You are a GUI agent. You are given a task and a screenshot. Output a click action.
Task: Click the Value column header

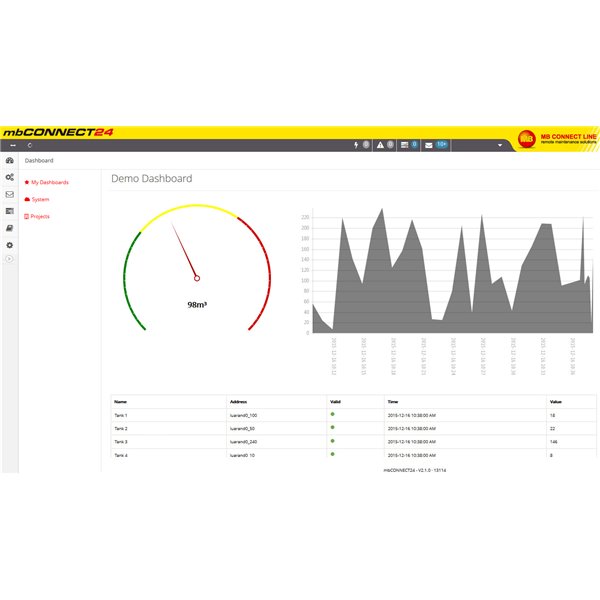[555, 401]
